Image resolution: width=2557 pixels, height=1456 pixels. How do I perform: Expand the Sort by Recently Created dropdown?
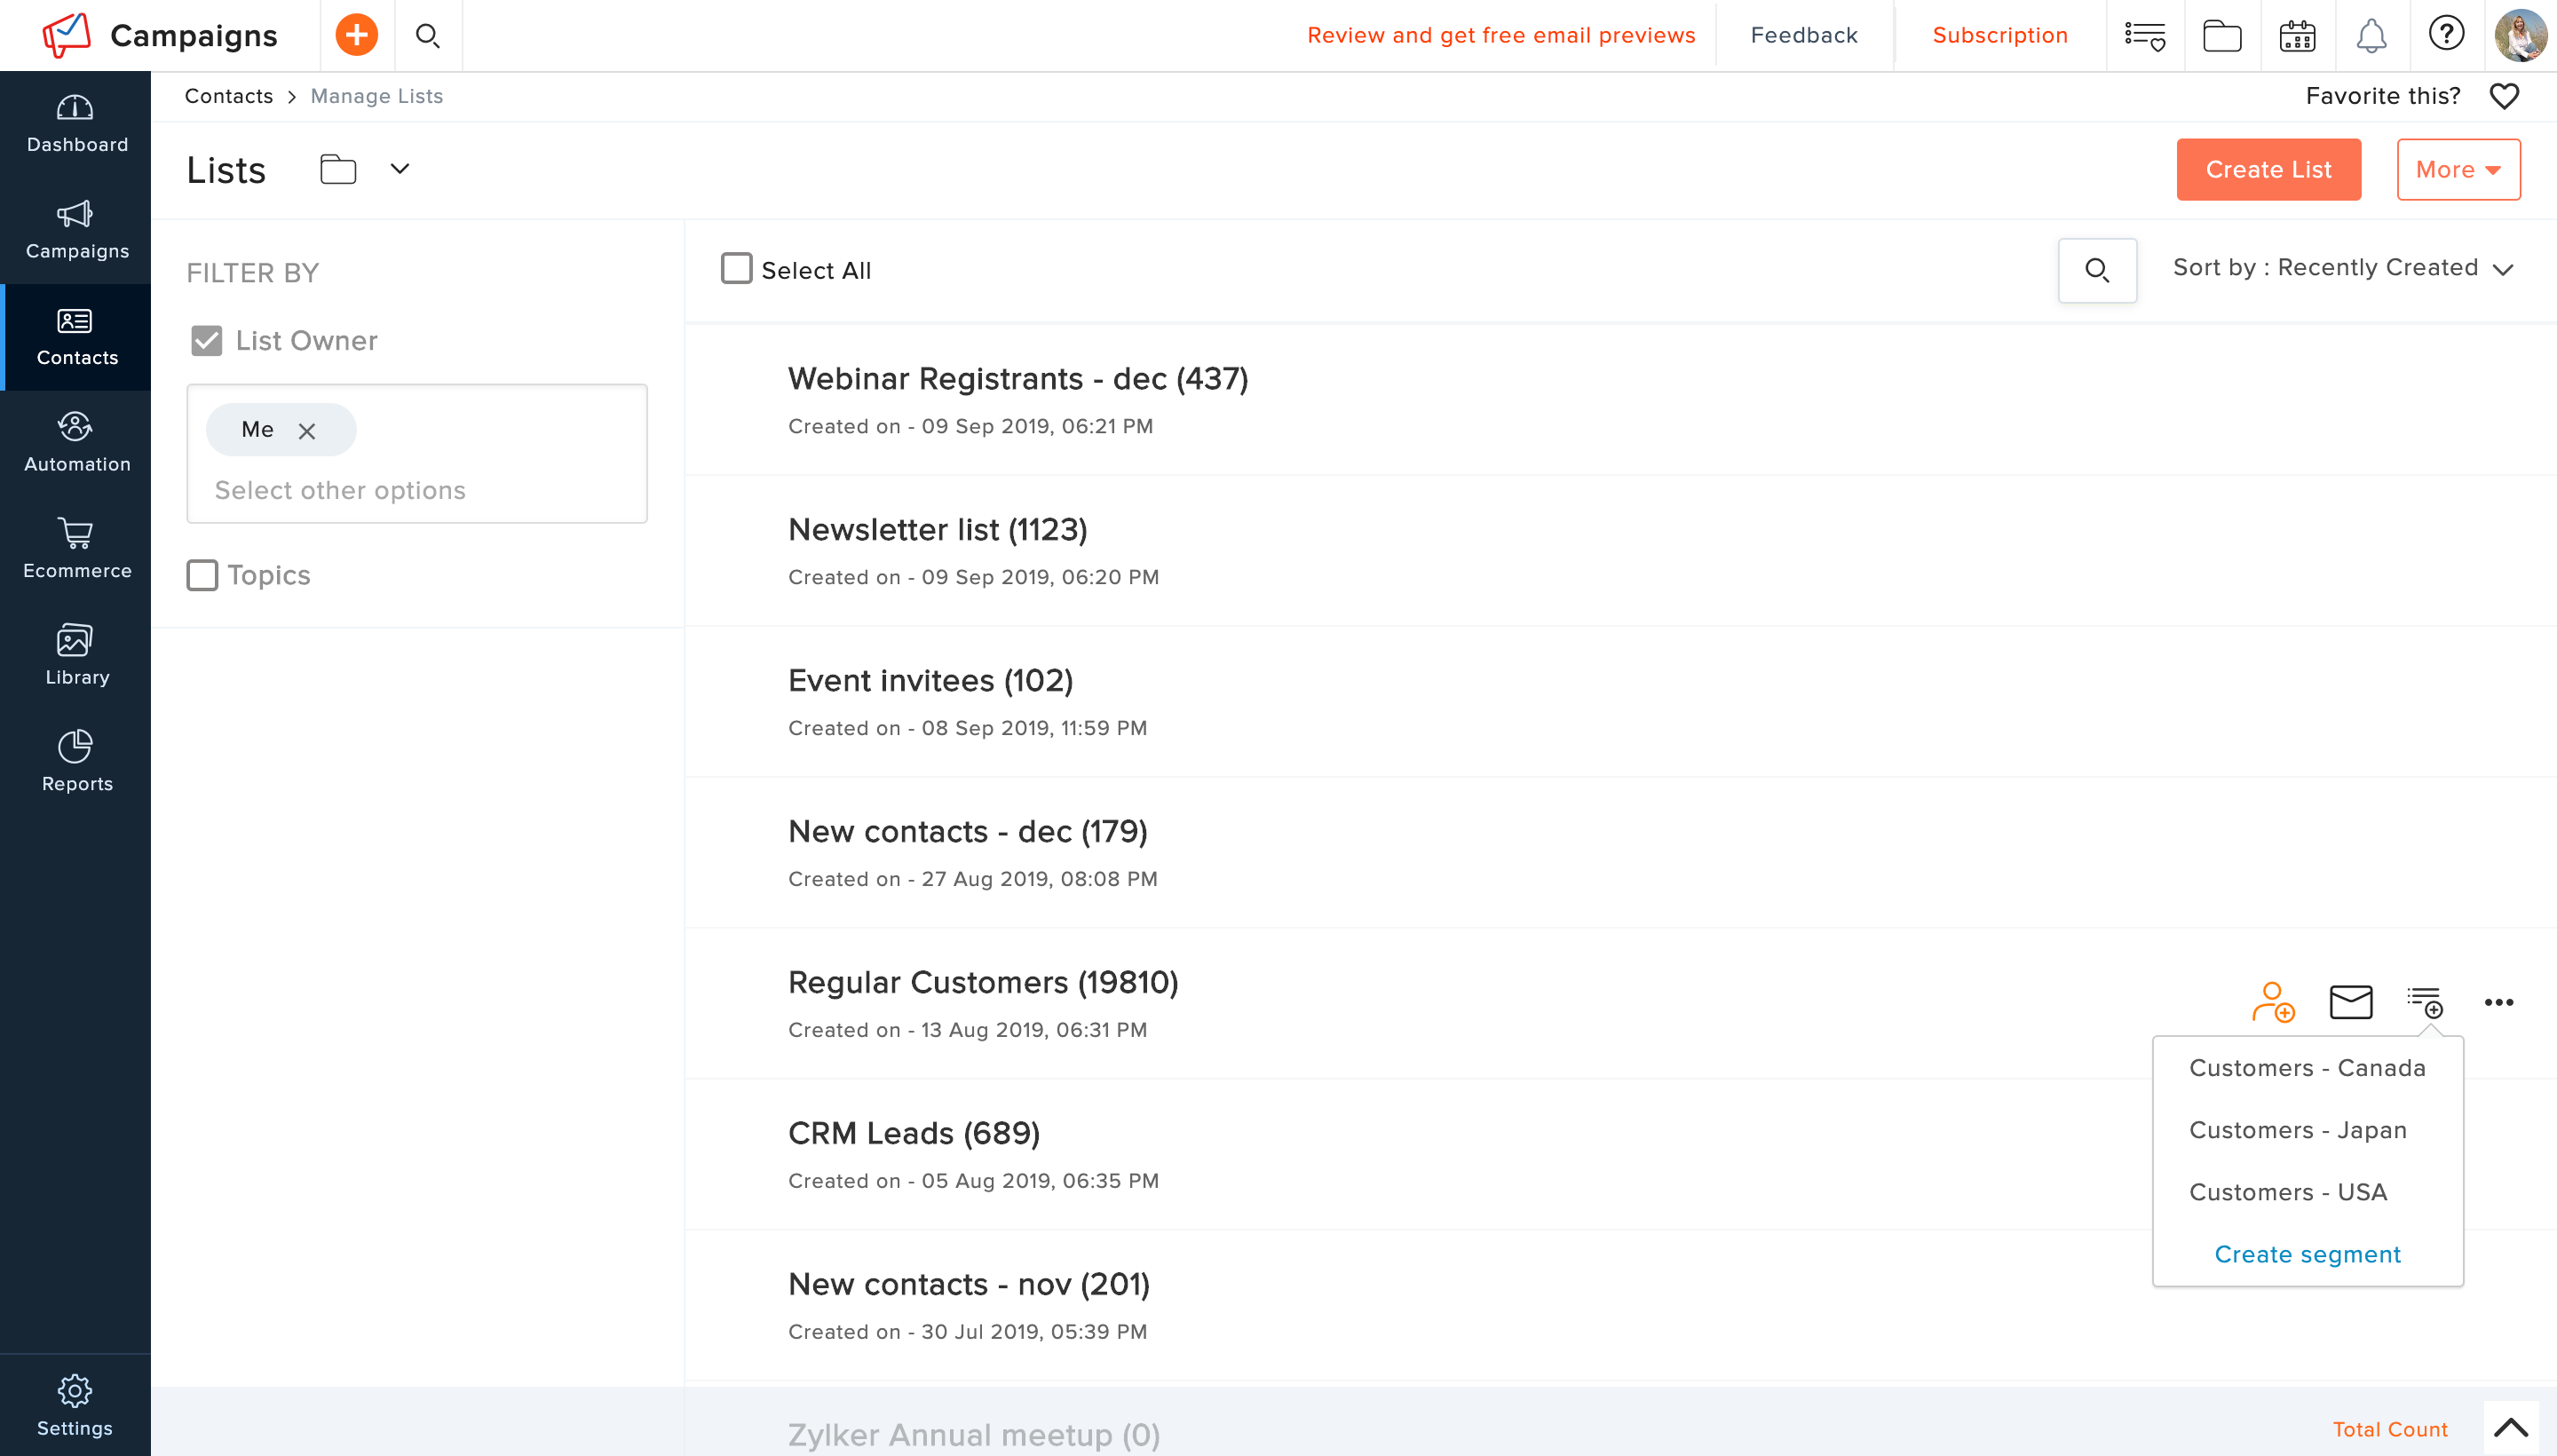2342,268
